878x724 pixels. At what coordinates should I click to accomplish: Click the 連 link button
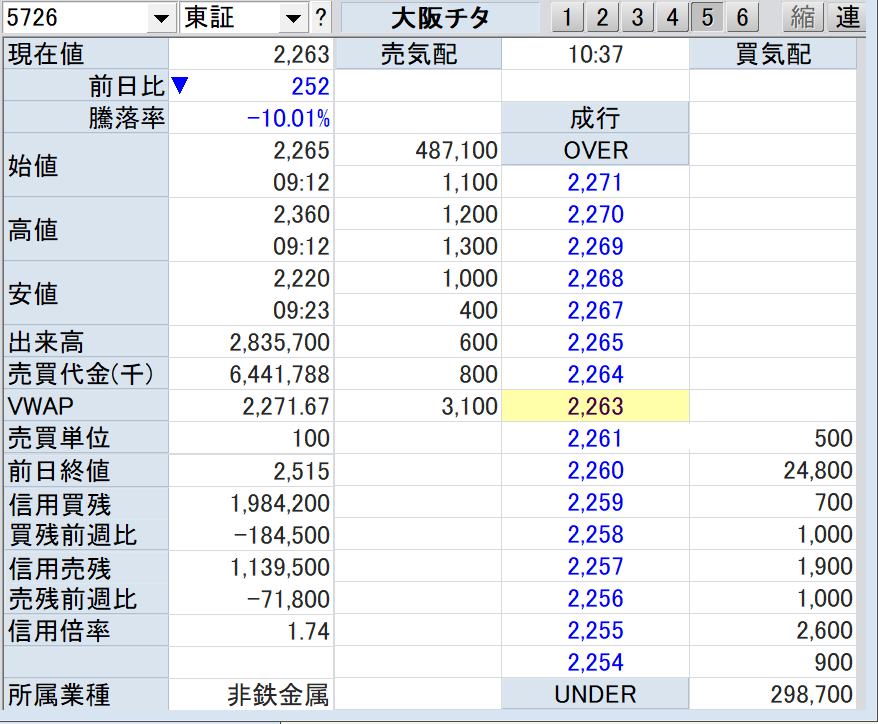tap(847, 17)
